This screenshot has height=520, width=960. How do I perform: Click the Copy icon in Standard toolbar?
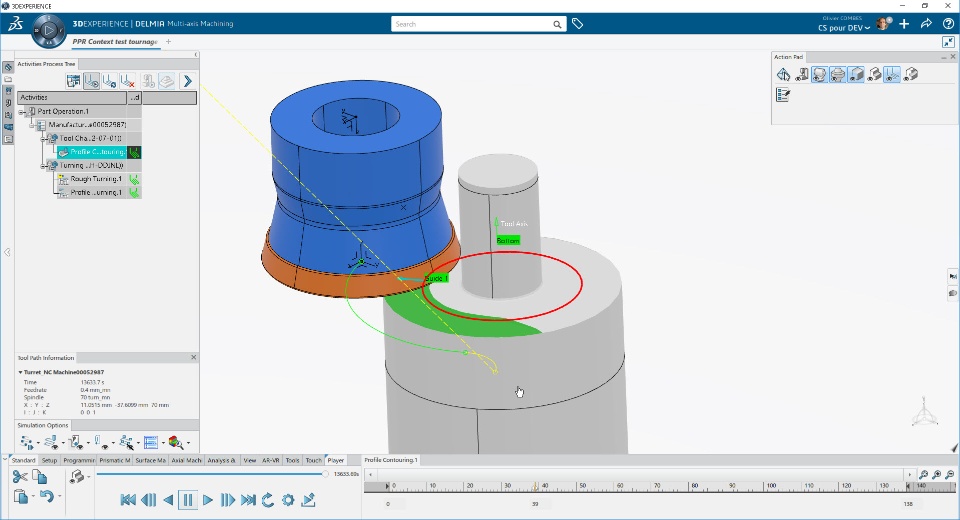[40, 477]
